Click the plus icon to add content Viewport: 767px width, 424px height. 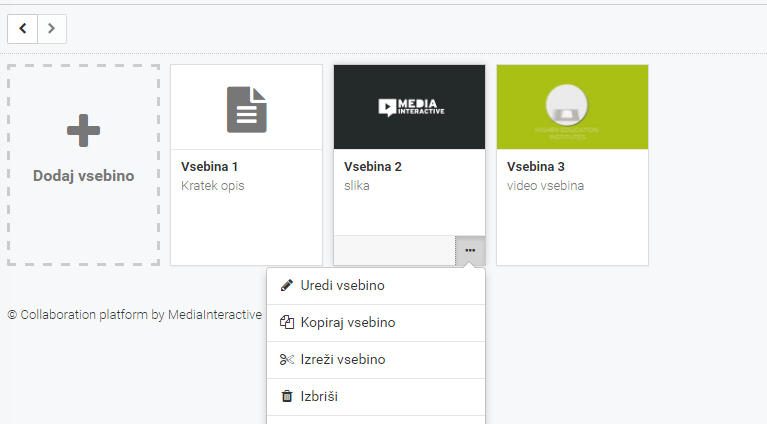[x=84, y=131]
